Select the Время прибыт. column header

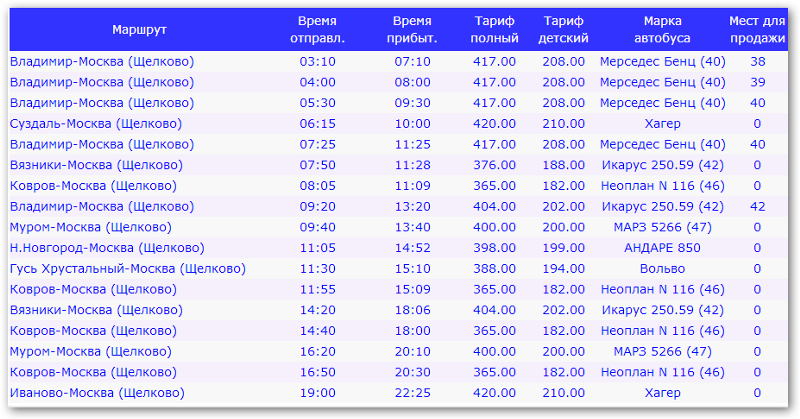click(412, 30)
